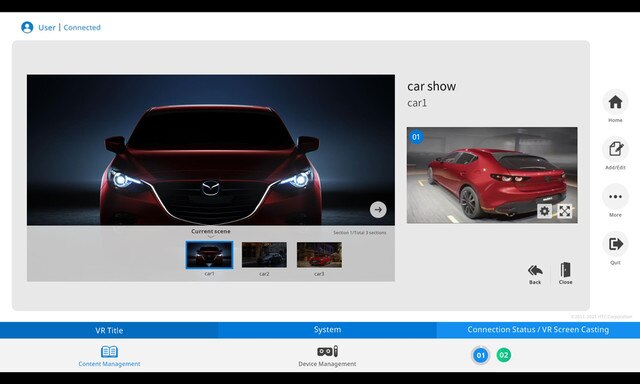Screen dimensions: 640x384
Task: Click the Back arrow icon
Action: click(x=535, y=270)
